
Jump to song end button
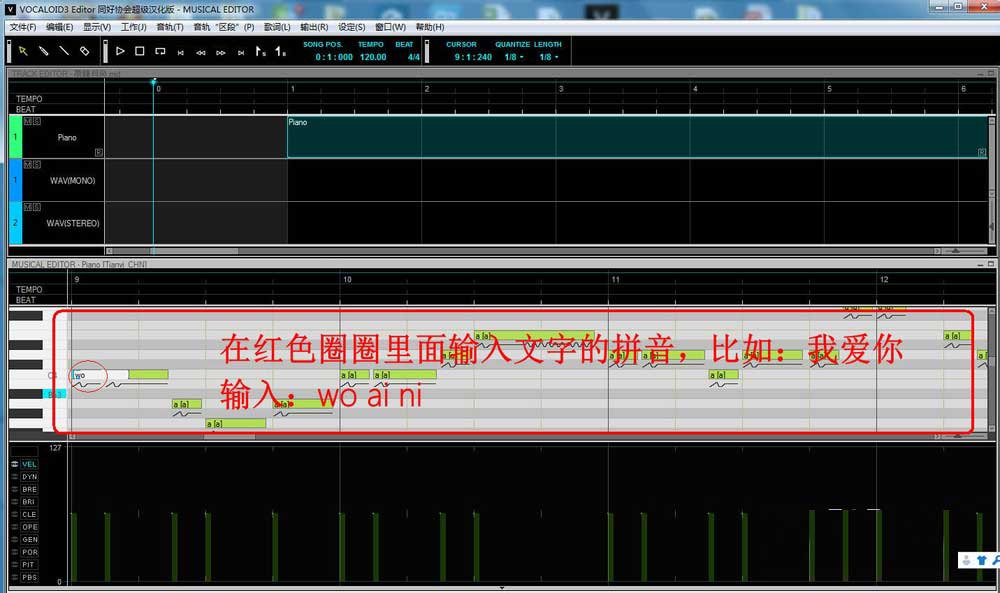(241, 53)
